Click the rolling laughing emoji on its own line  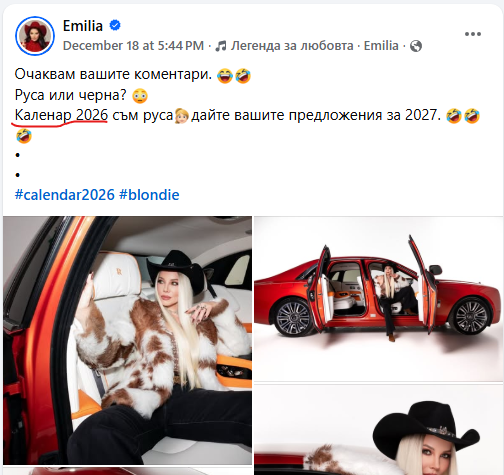23,136
